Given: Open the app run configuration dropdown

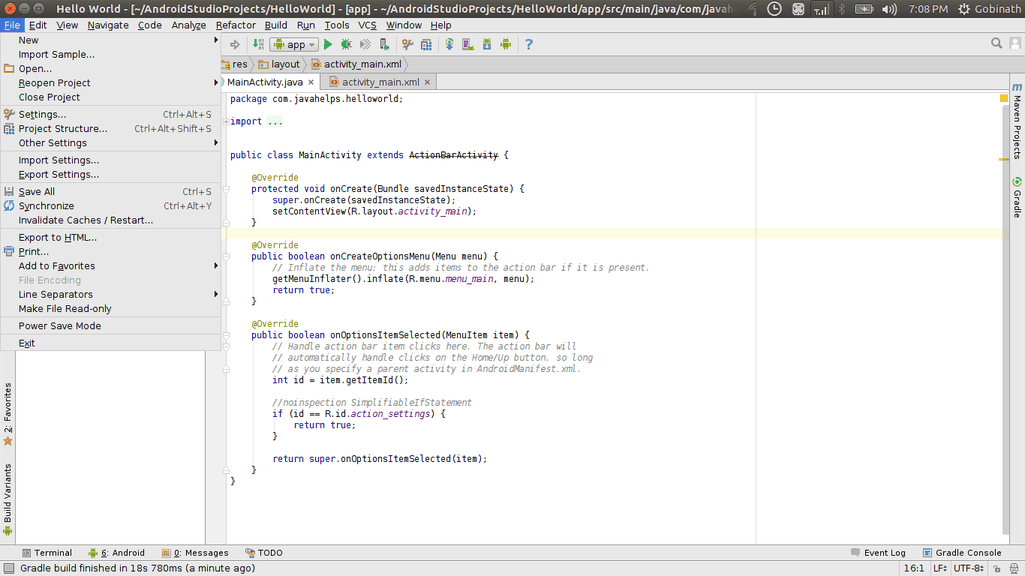Looking at the screenshot, I should (x=294, y=44).
